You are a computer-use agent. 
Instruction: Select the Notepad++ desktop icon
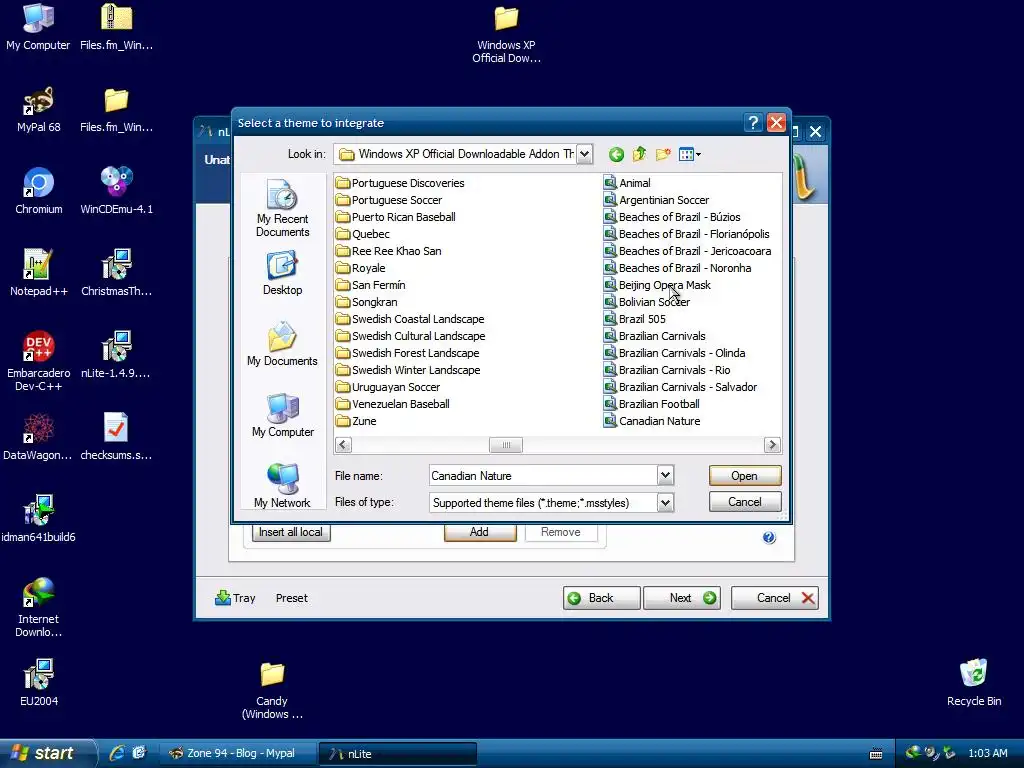39,274
